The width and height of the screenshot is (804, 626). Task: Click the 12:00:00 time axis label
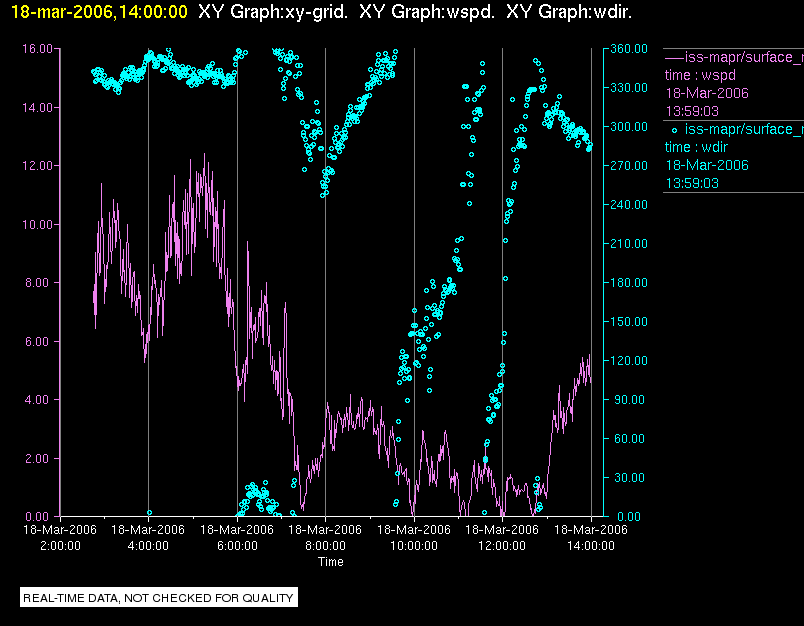pyautogui.click(x=502, y=546)
